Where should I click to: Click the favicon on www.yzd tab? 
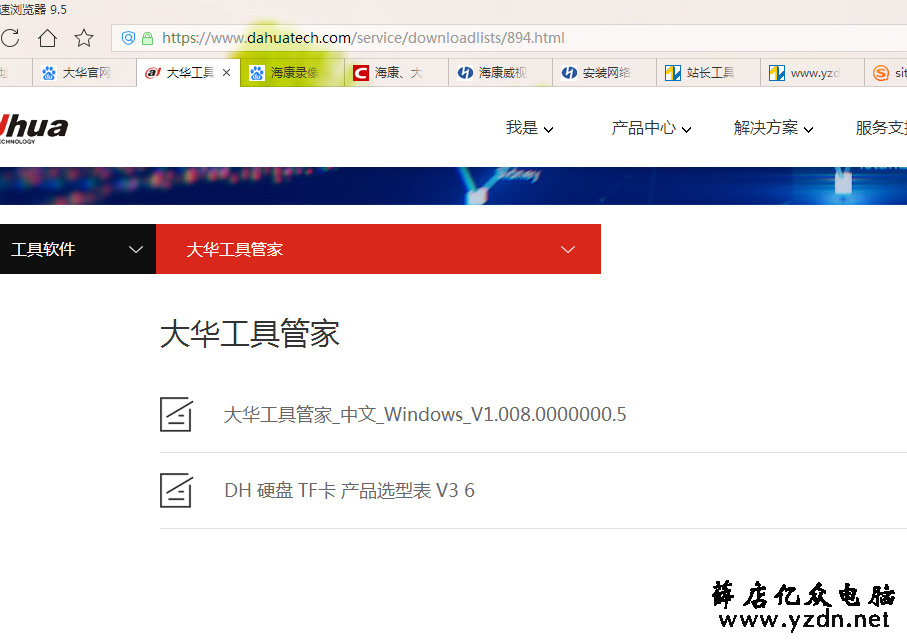tap(777, 73)
